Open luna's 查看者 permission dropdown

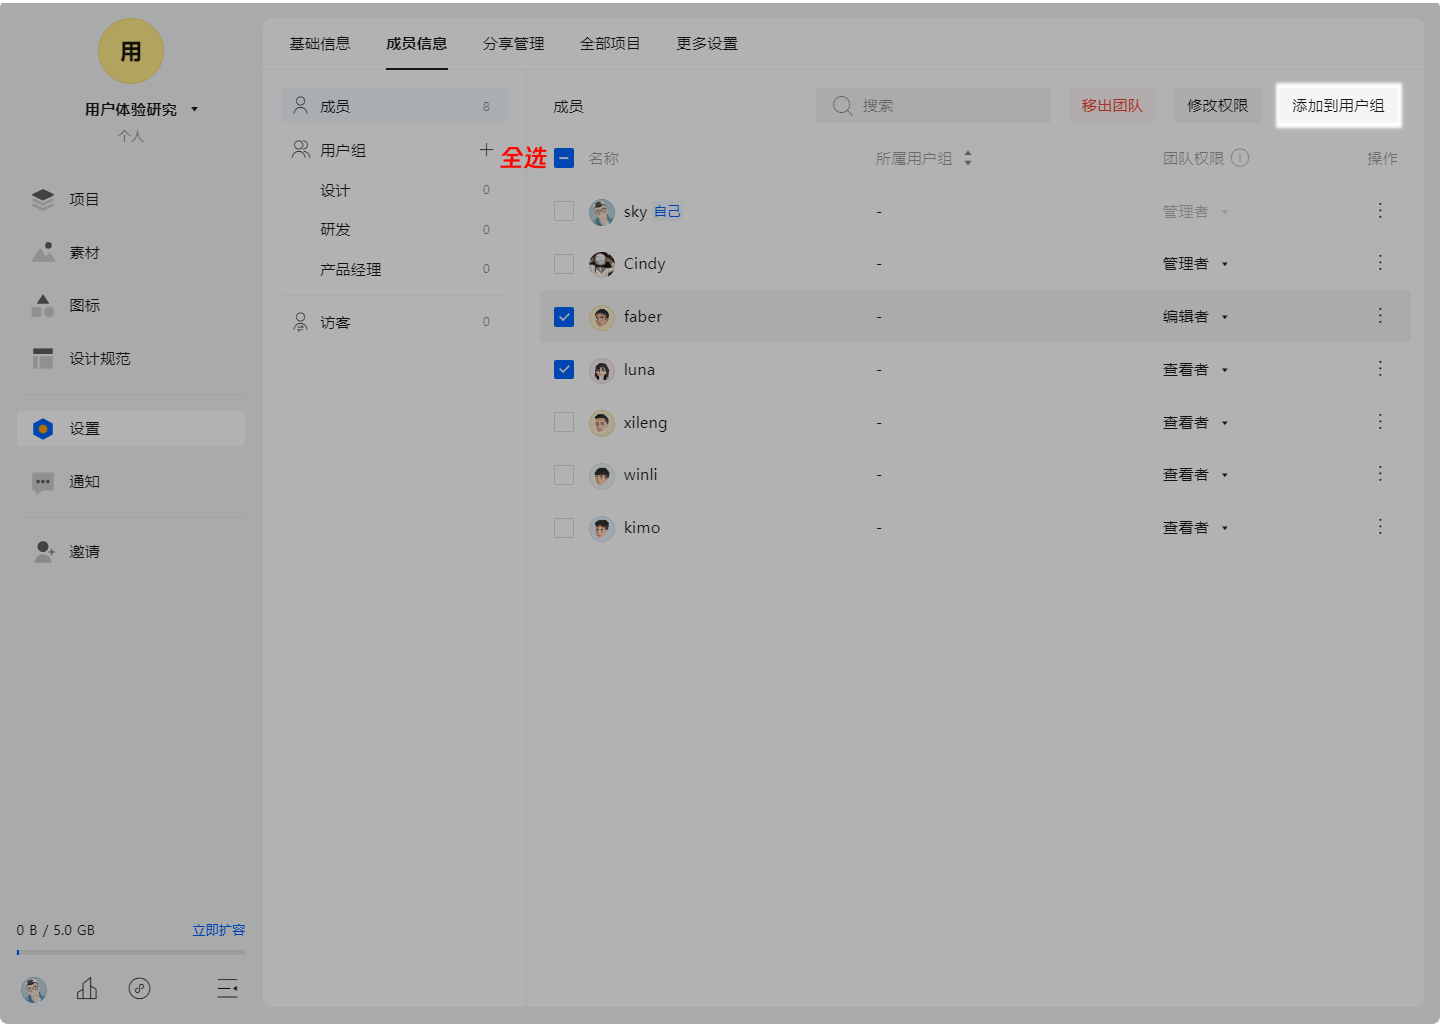[x=1195, y=370]
